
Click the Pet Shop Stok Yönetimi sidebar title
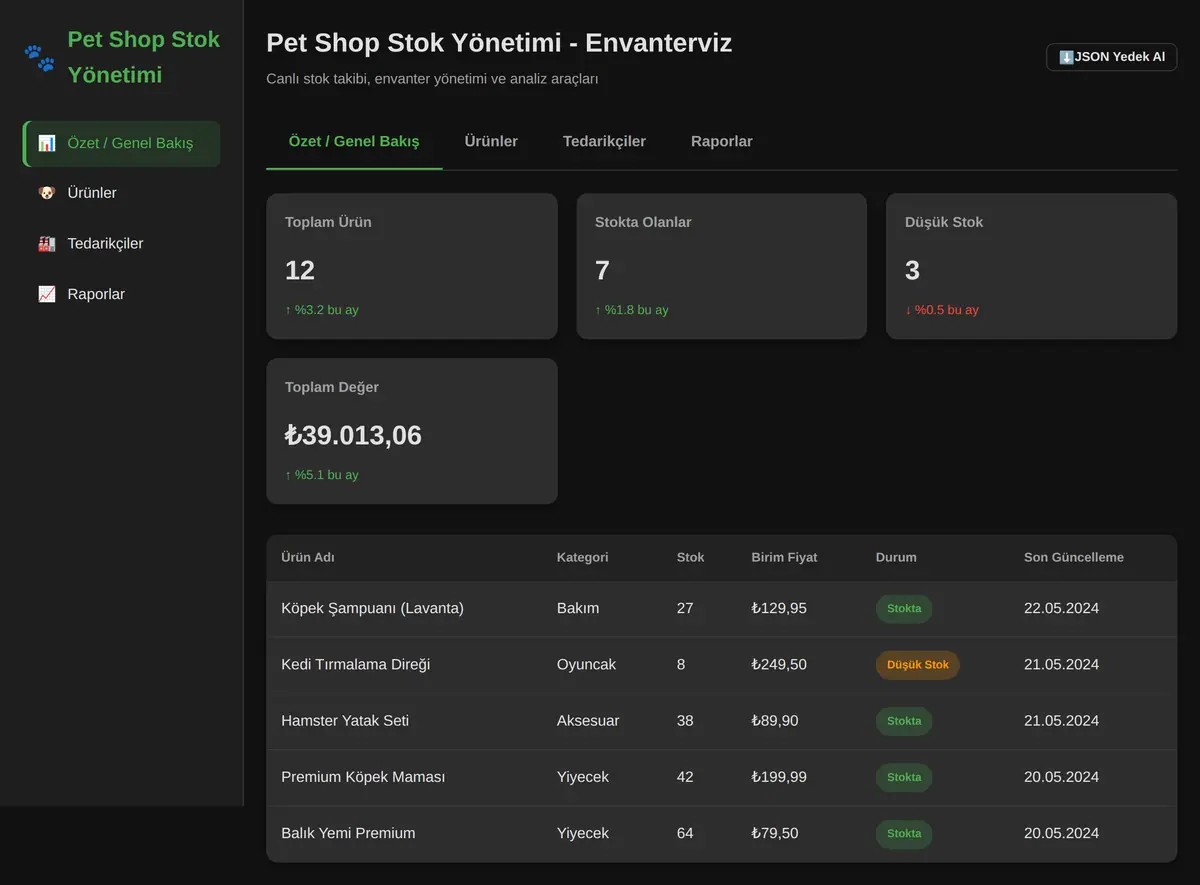[143, 57]
